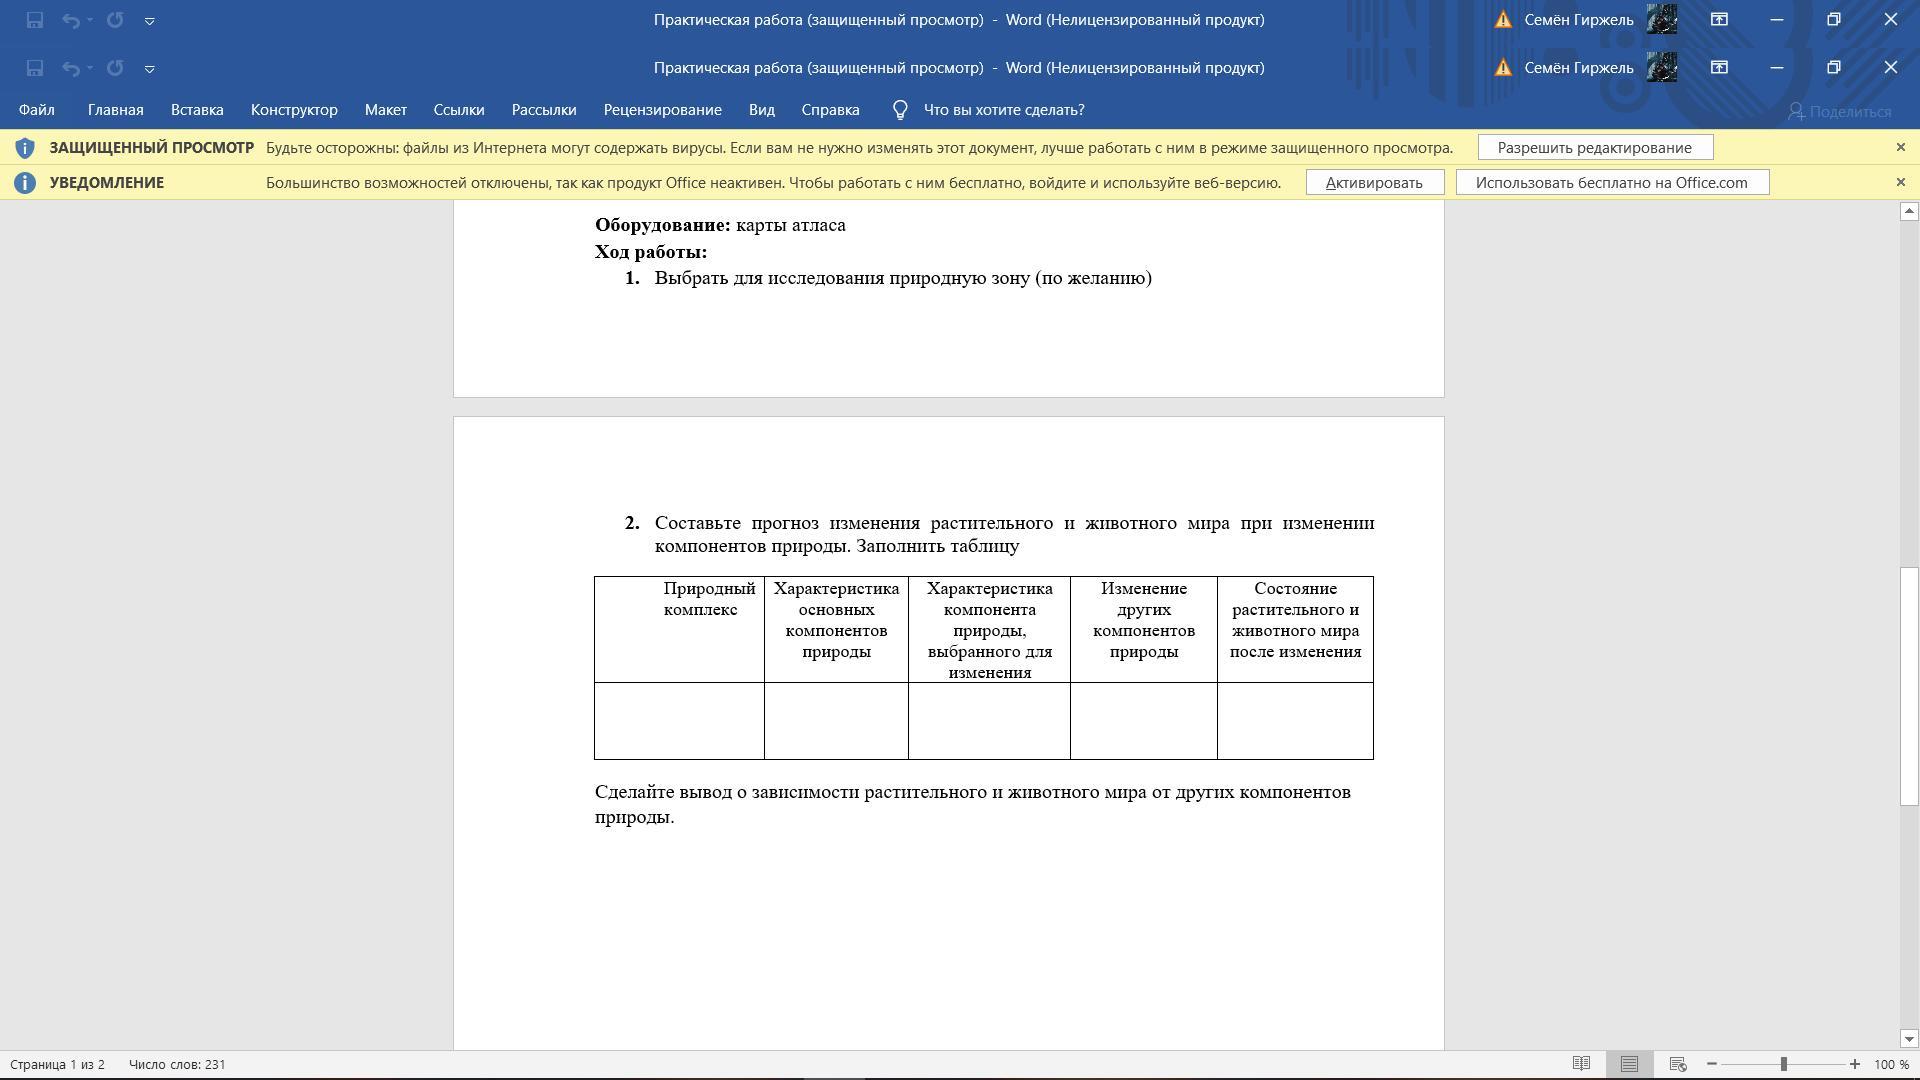This screenshot has height=1080, width=1920.
Task: Switch to the Конструктор tab
Action: tap(294, 110)
